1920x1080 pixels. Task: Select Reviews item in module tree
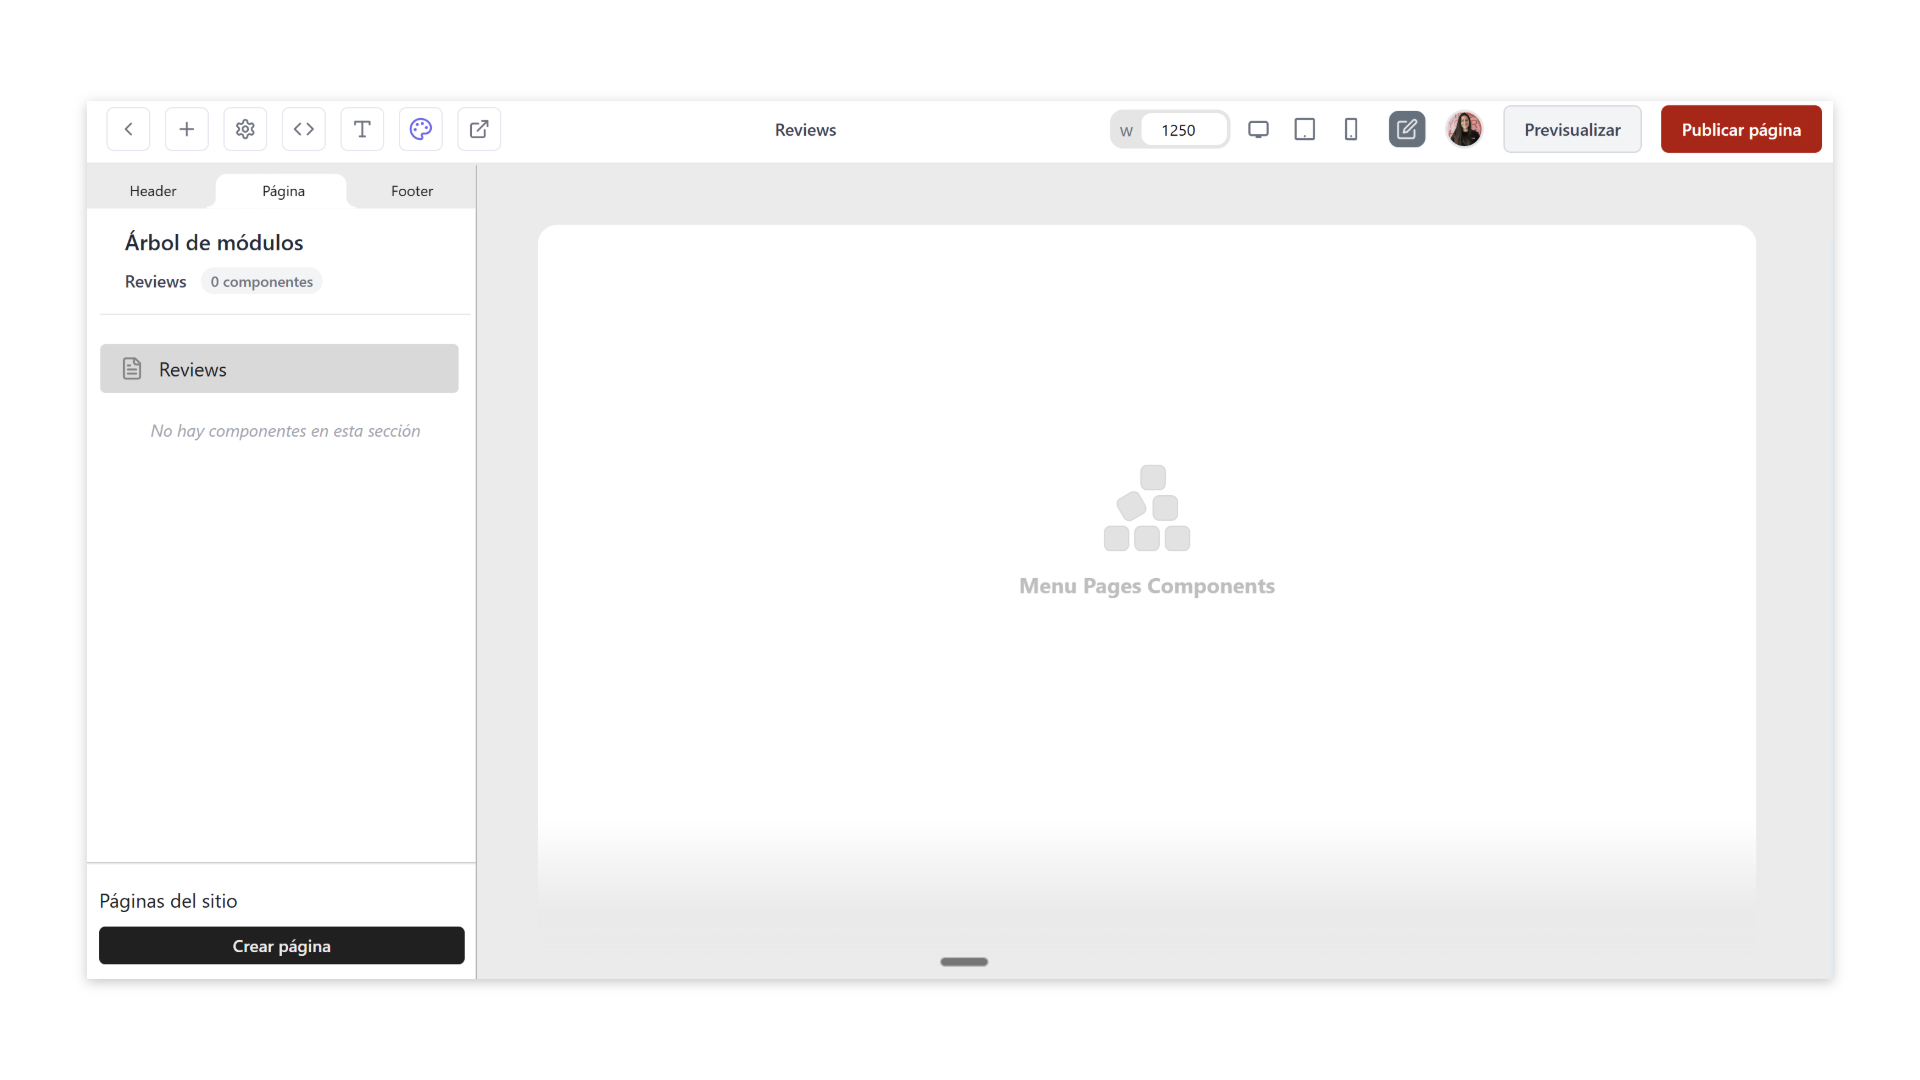click(279, 369)
